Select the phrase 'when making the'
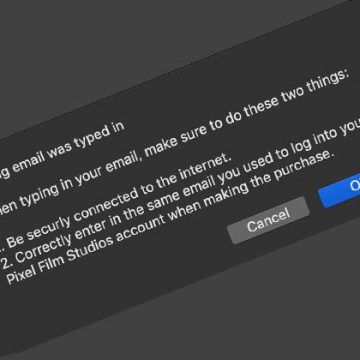This screenshot has height=360, width=360. point(214,200)
